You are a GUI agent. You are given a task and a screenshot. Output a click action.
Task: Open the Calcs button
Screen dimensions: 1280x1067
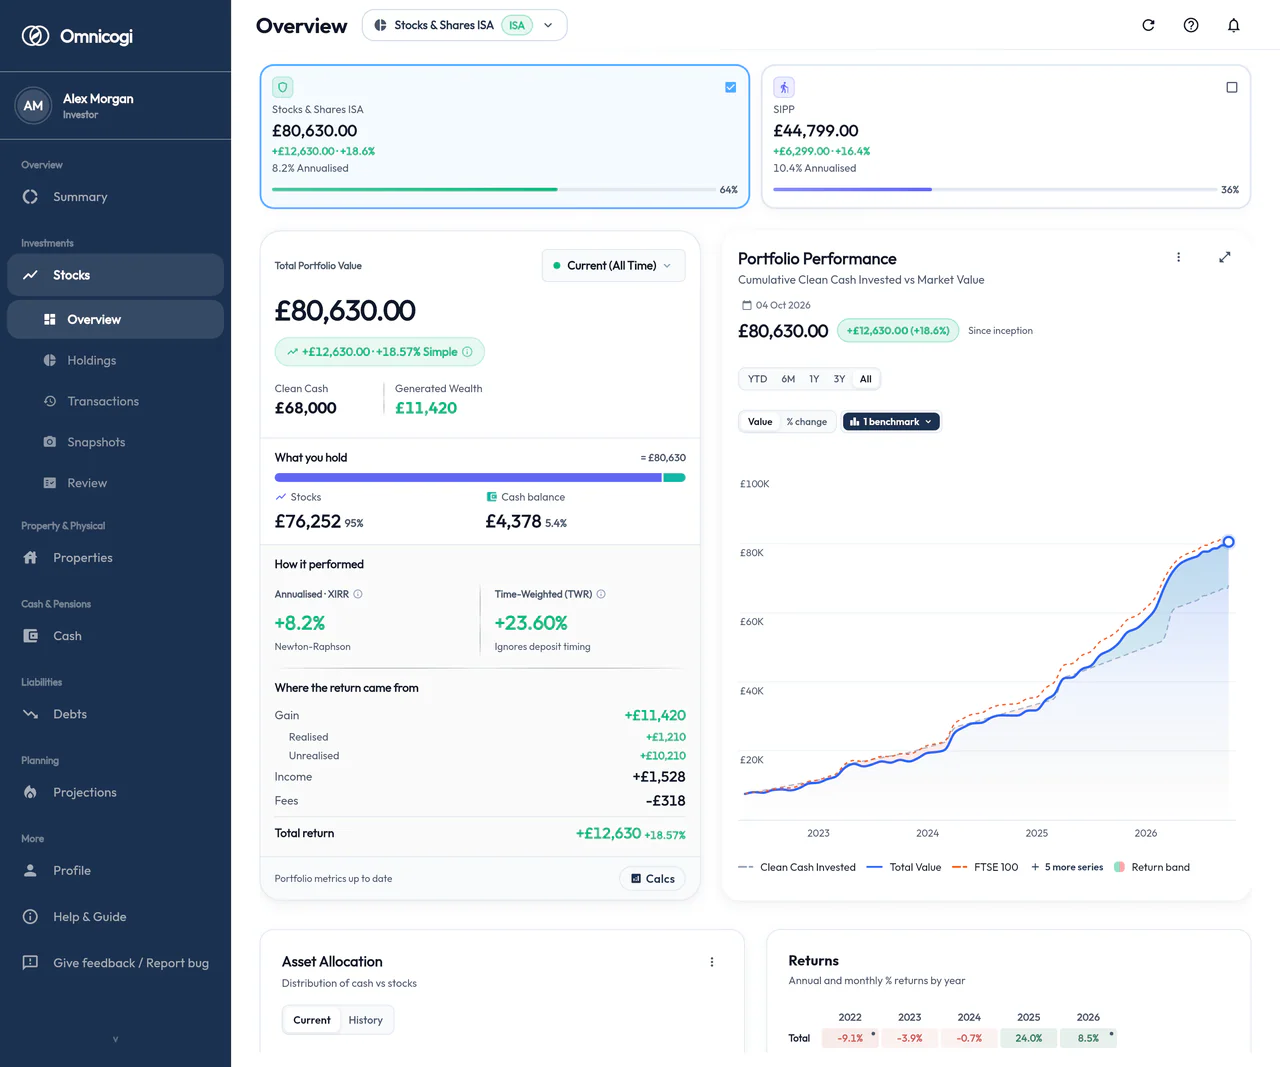tap(652, 879)
